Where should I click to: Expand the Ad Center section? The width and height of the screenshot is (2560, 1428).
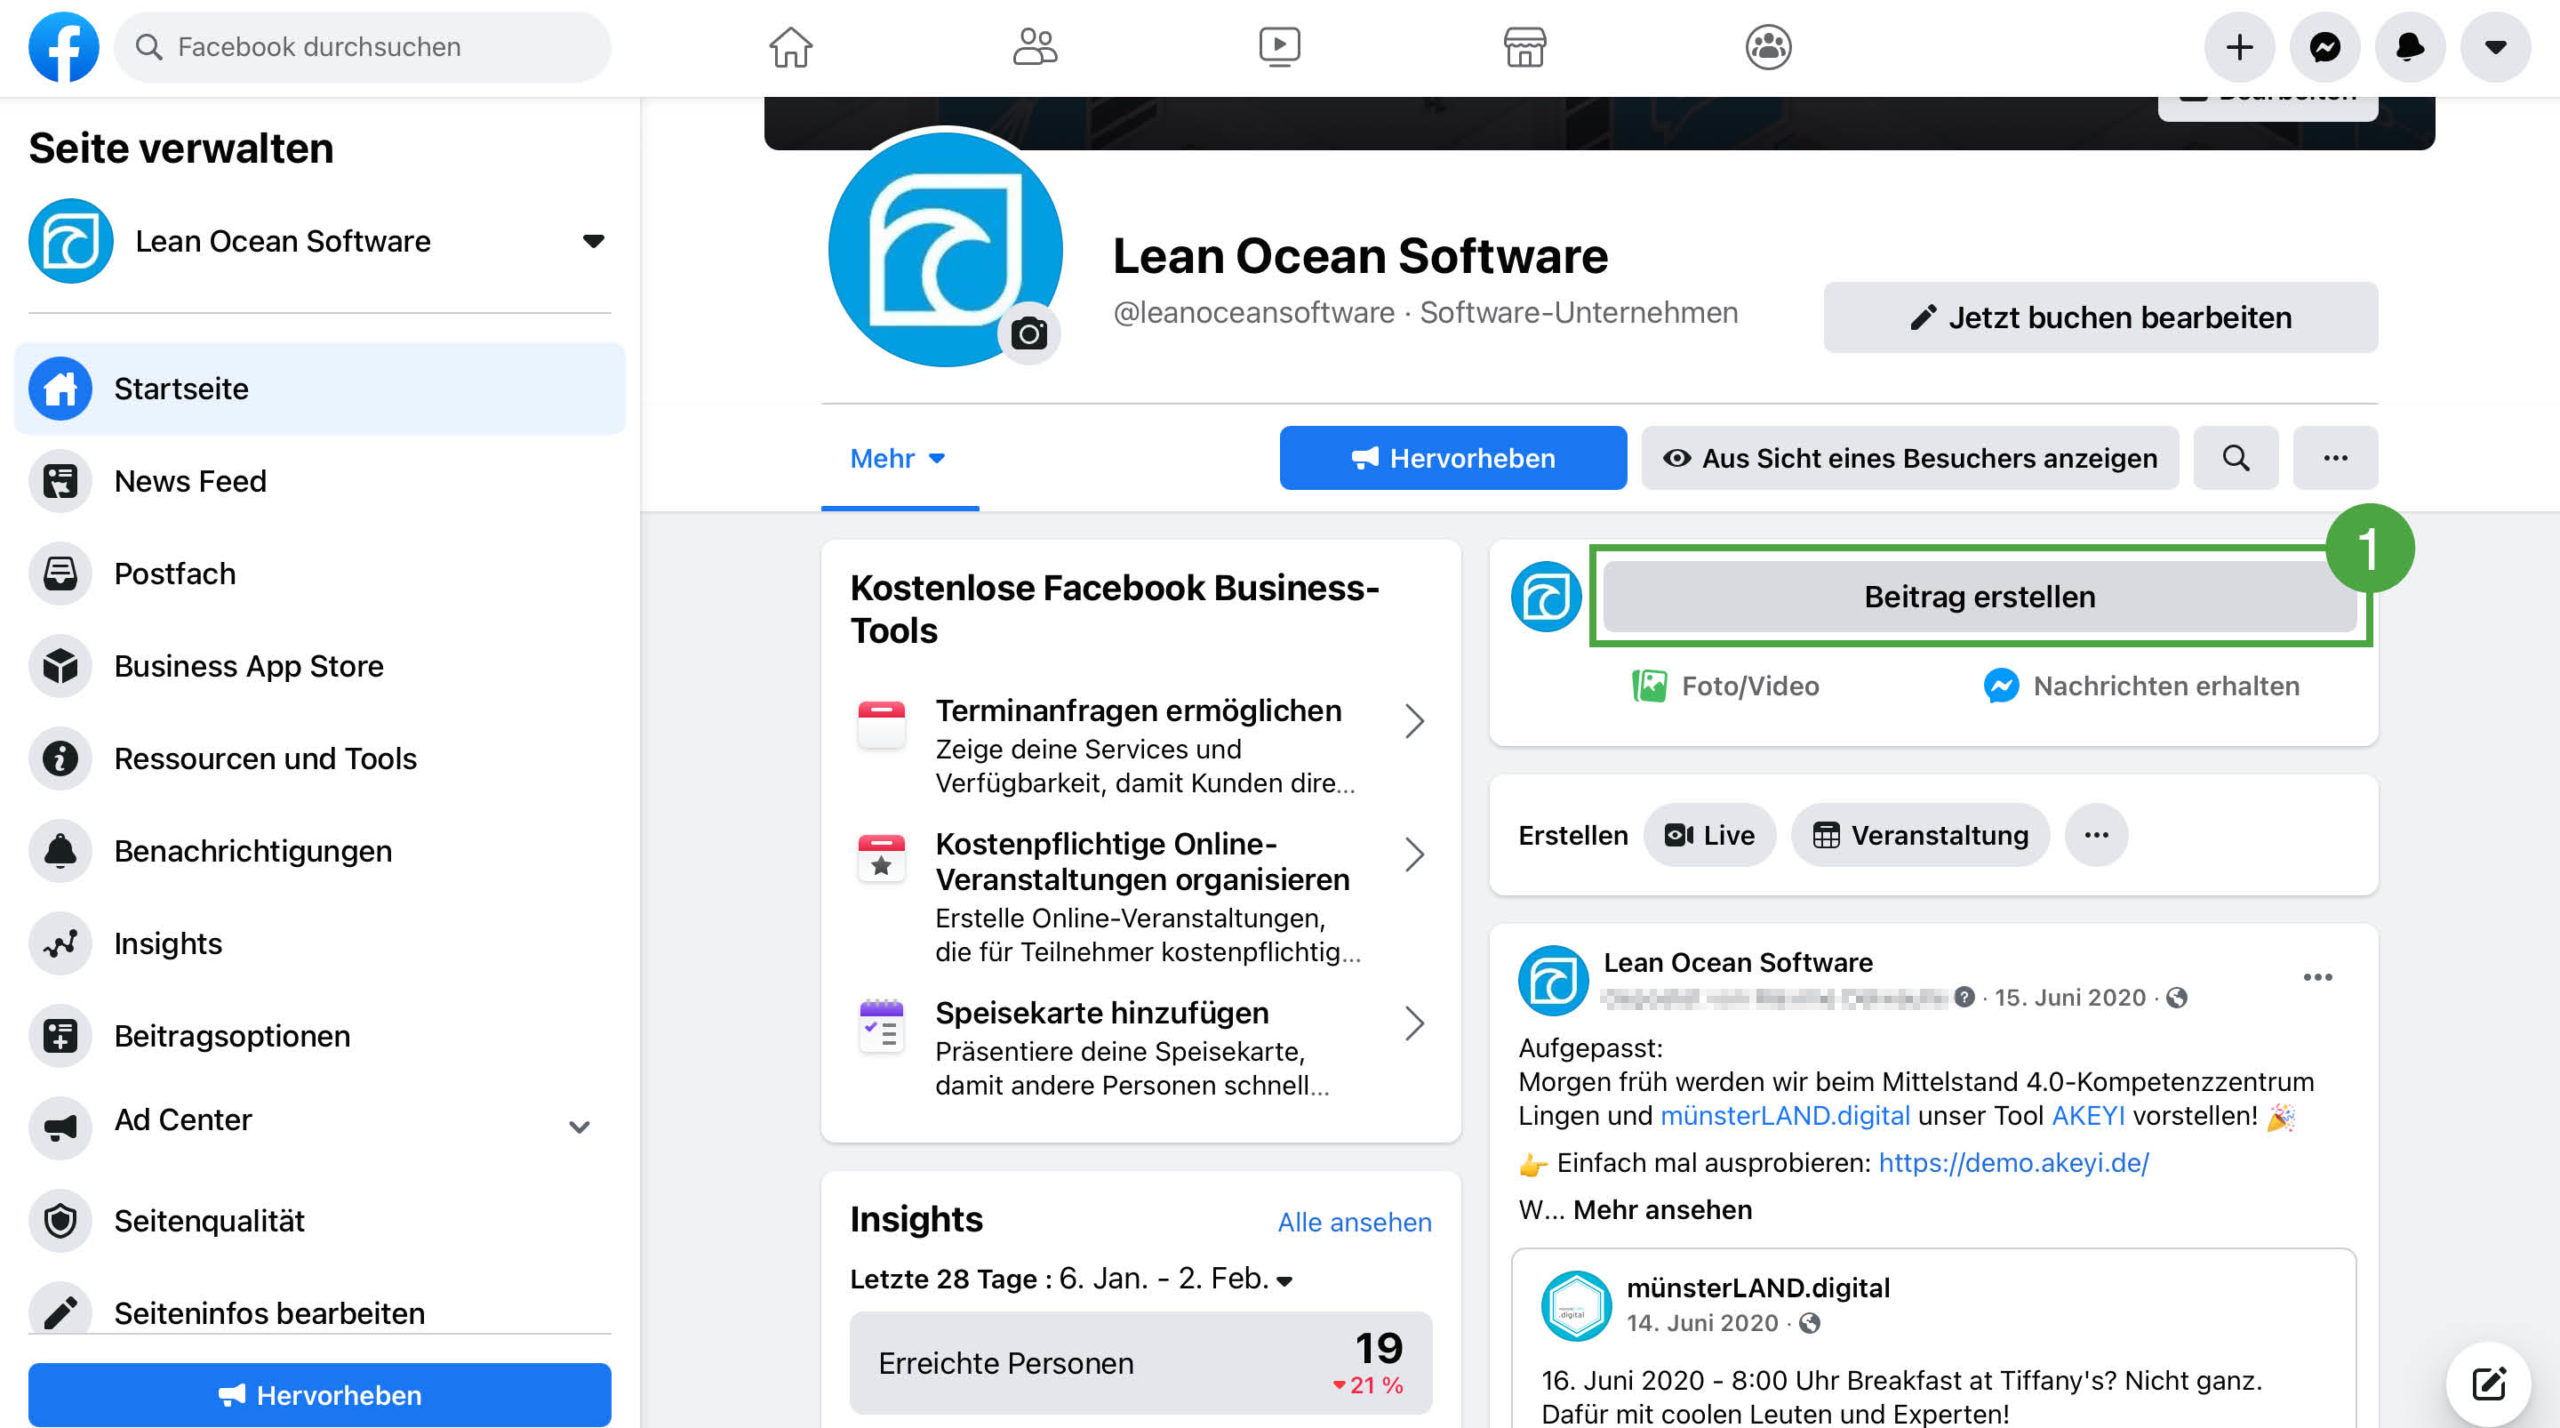(579, 1127)
